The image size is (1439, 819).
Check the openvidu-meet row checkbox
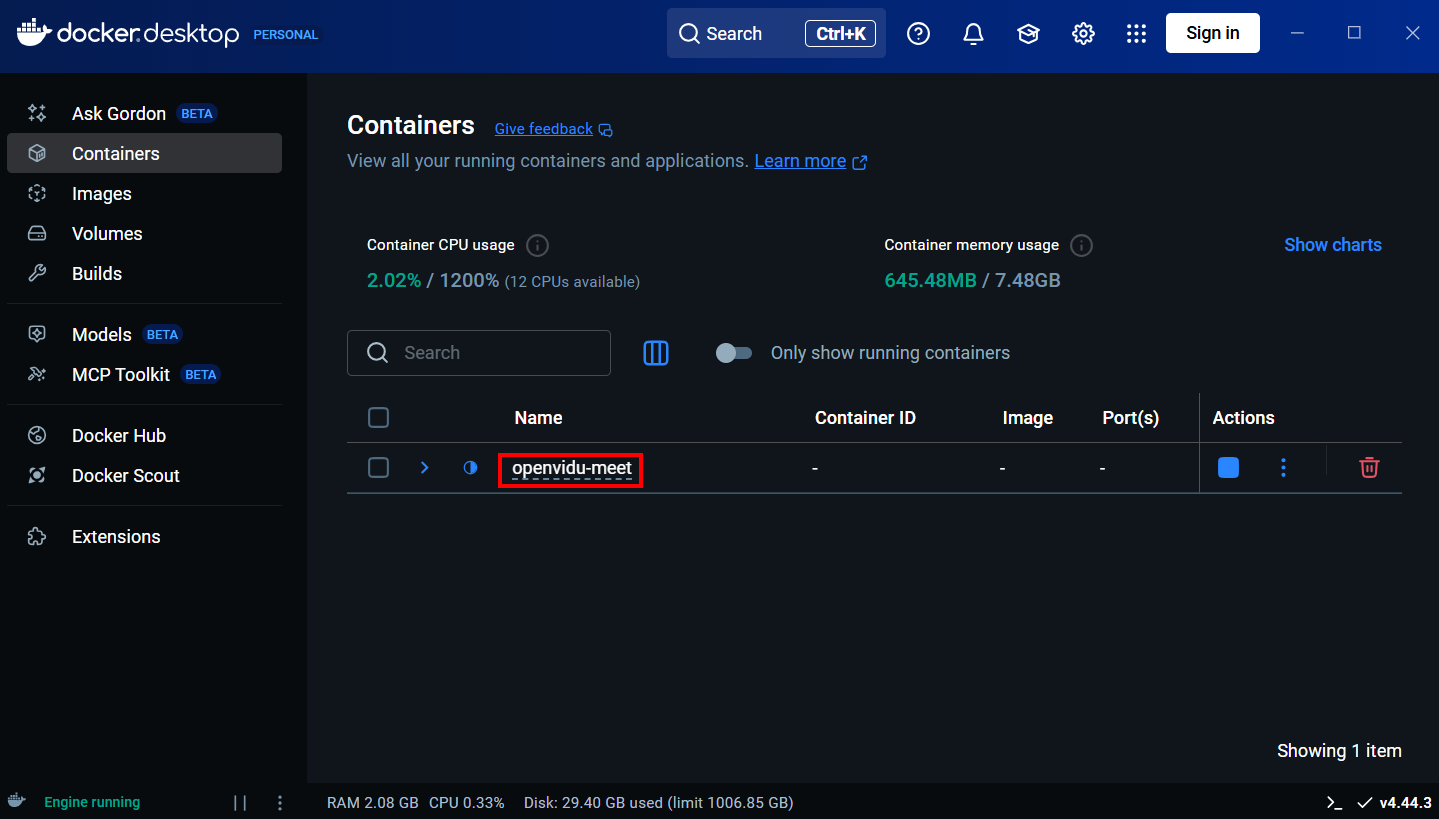tap(378, 467)
